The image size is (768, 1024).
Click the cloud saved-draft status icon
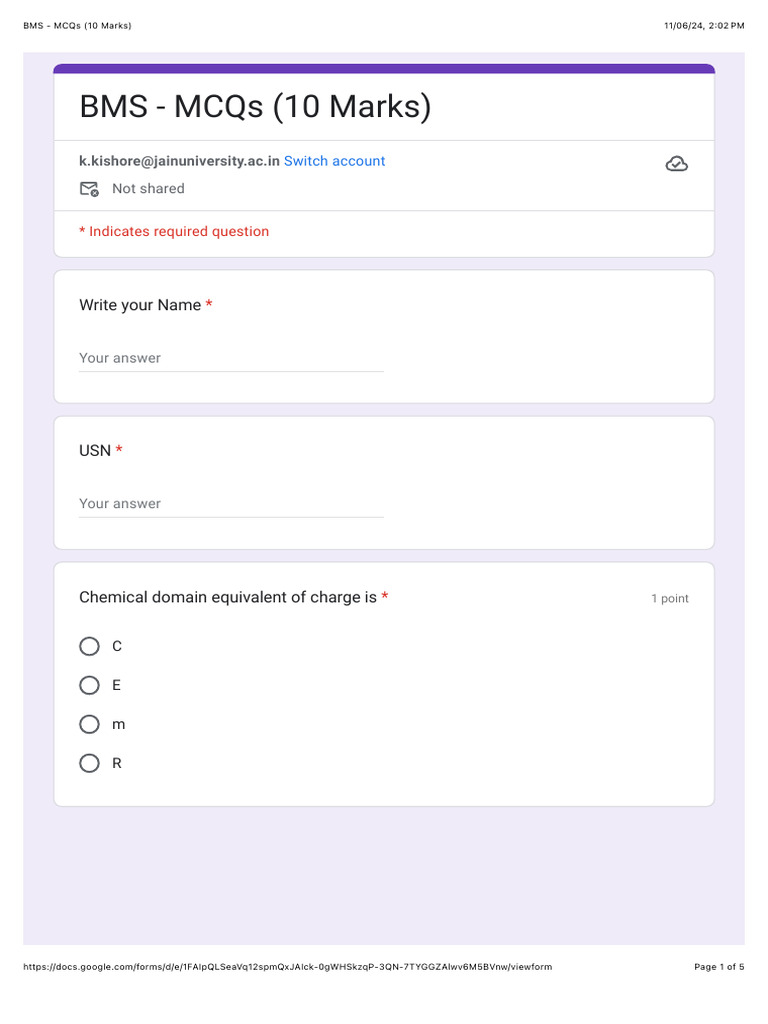(676, 164)
